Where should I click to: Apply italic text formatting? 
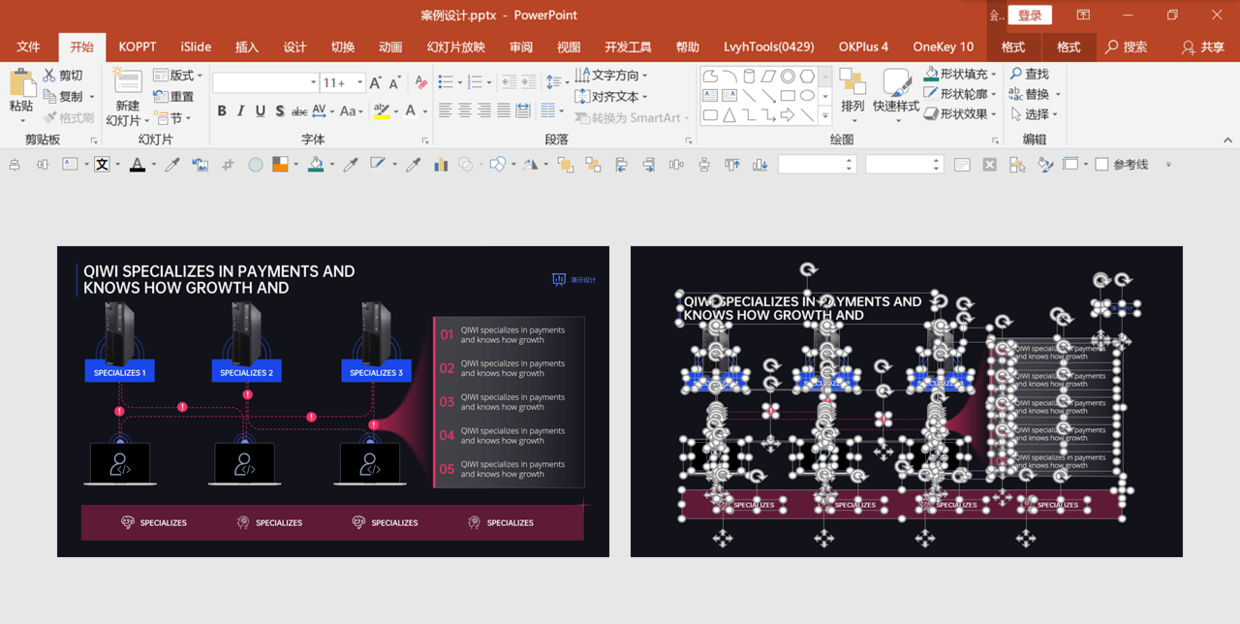point(241,111)
